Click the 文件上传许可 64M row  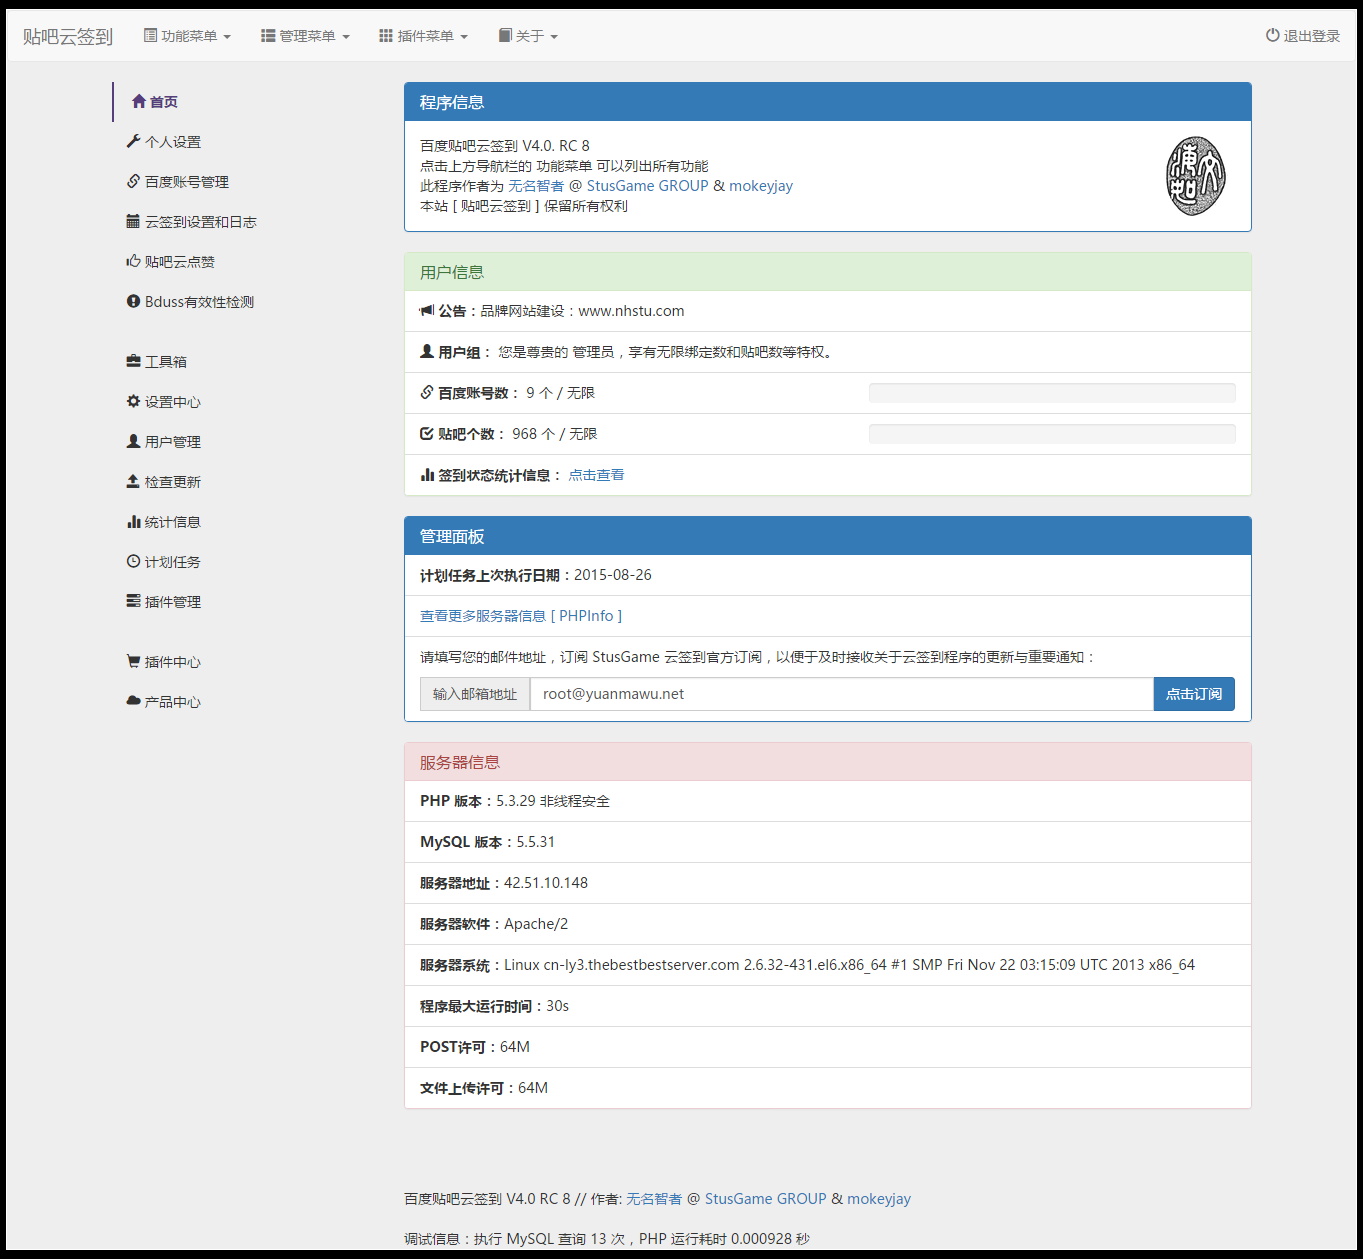[828, 1088]
